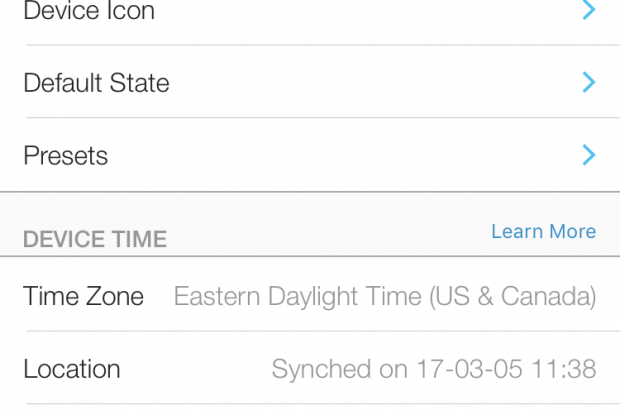Open the Default State settings row

(x=310, y=82)
